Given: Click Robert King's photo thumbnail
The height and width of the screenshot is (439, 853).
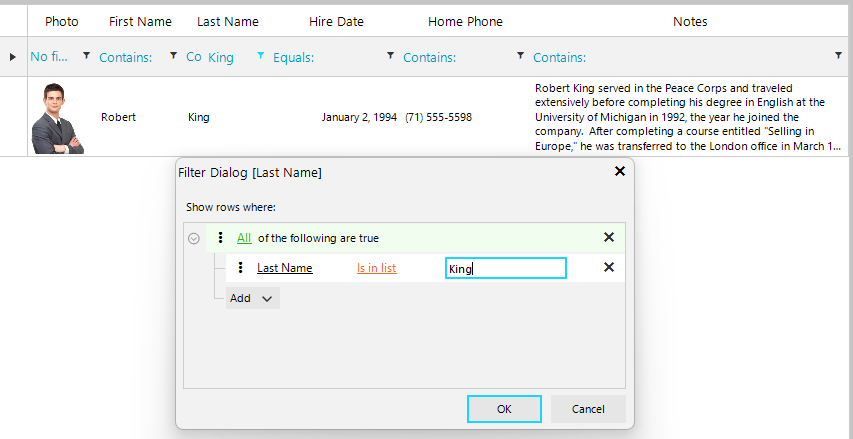Looking at the screenshot, I should 57,118.
